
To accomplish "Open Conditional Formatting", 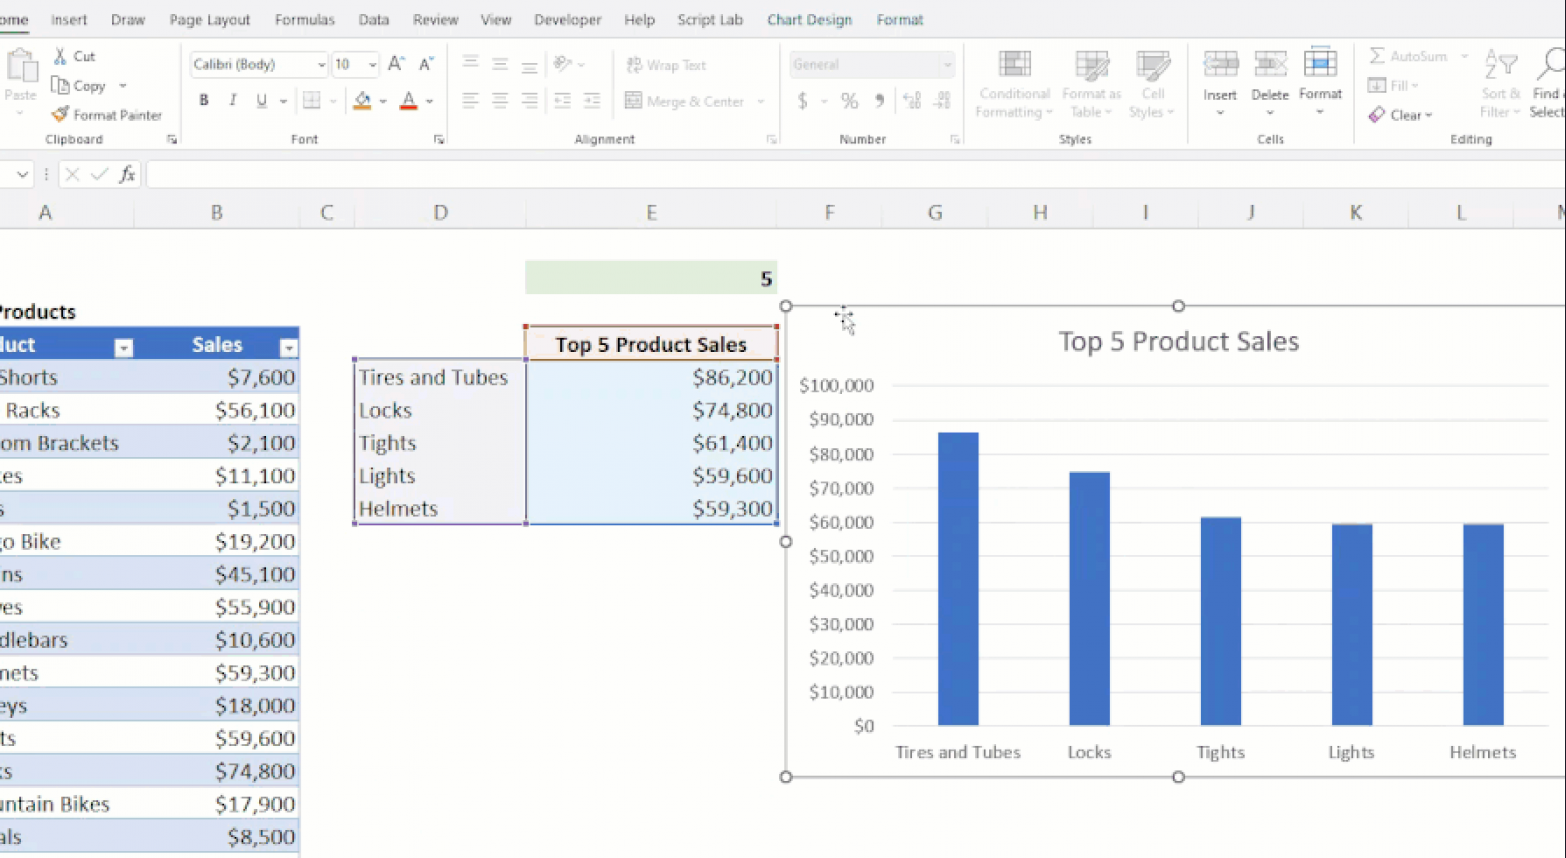I will [1014, 84].
